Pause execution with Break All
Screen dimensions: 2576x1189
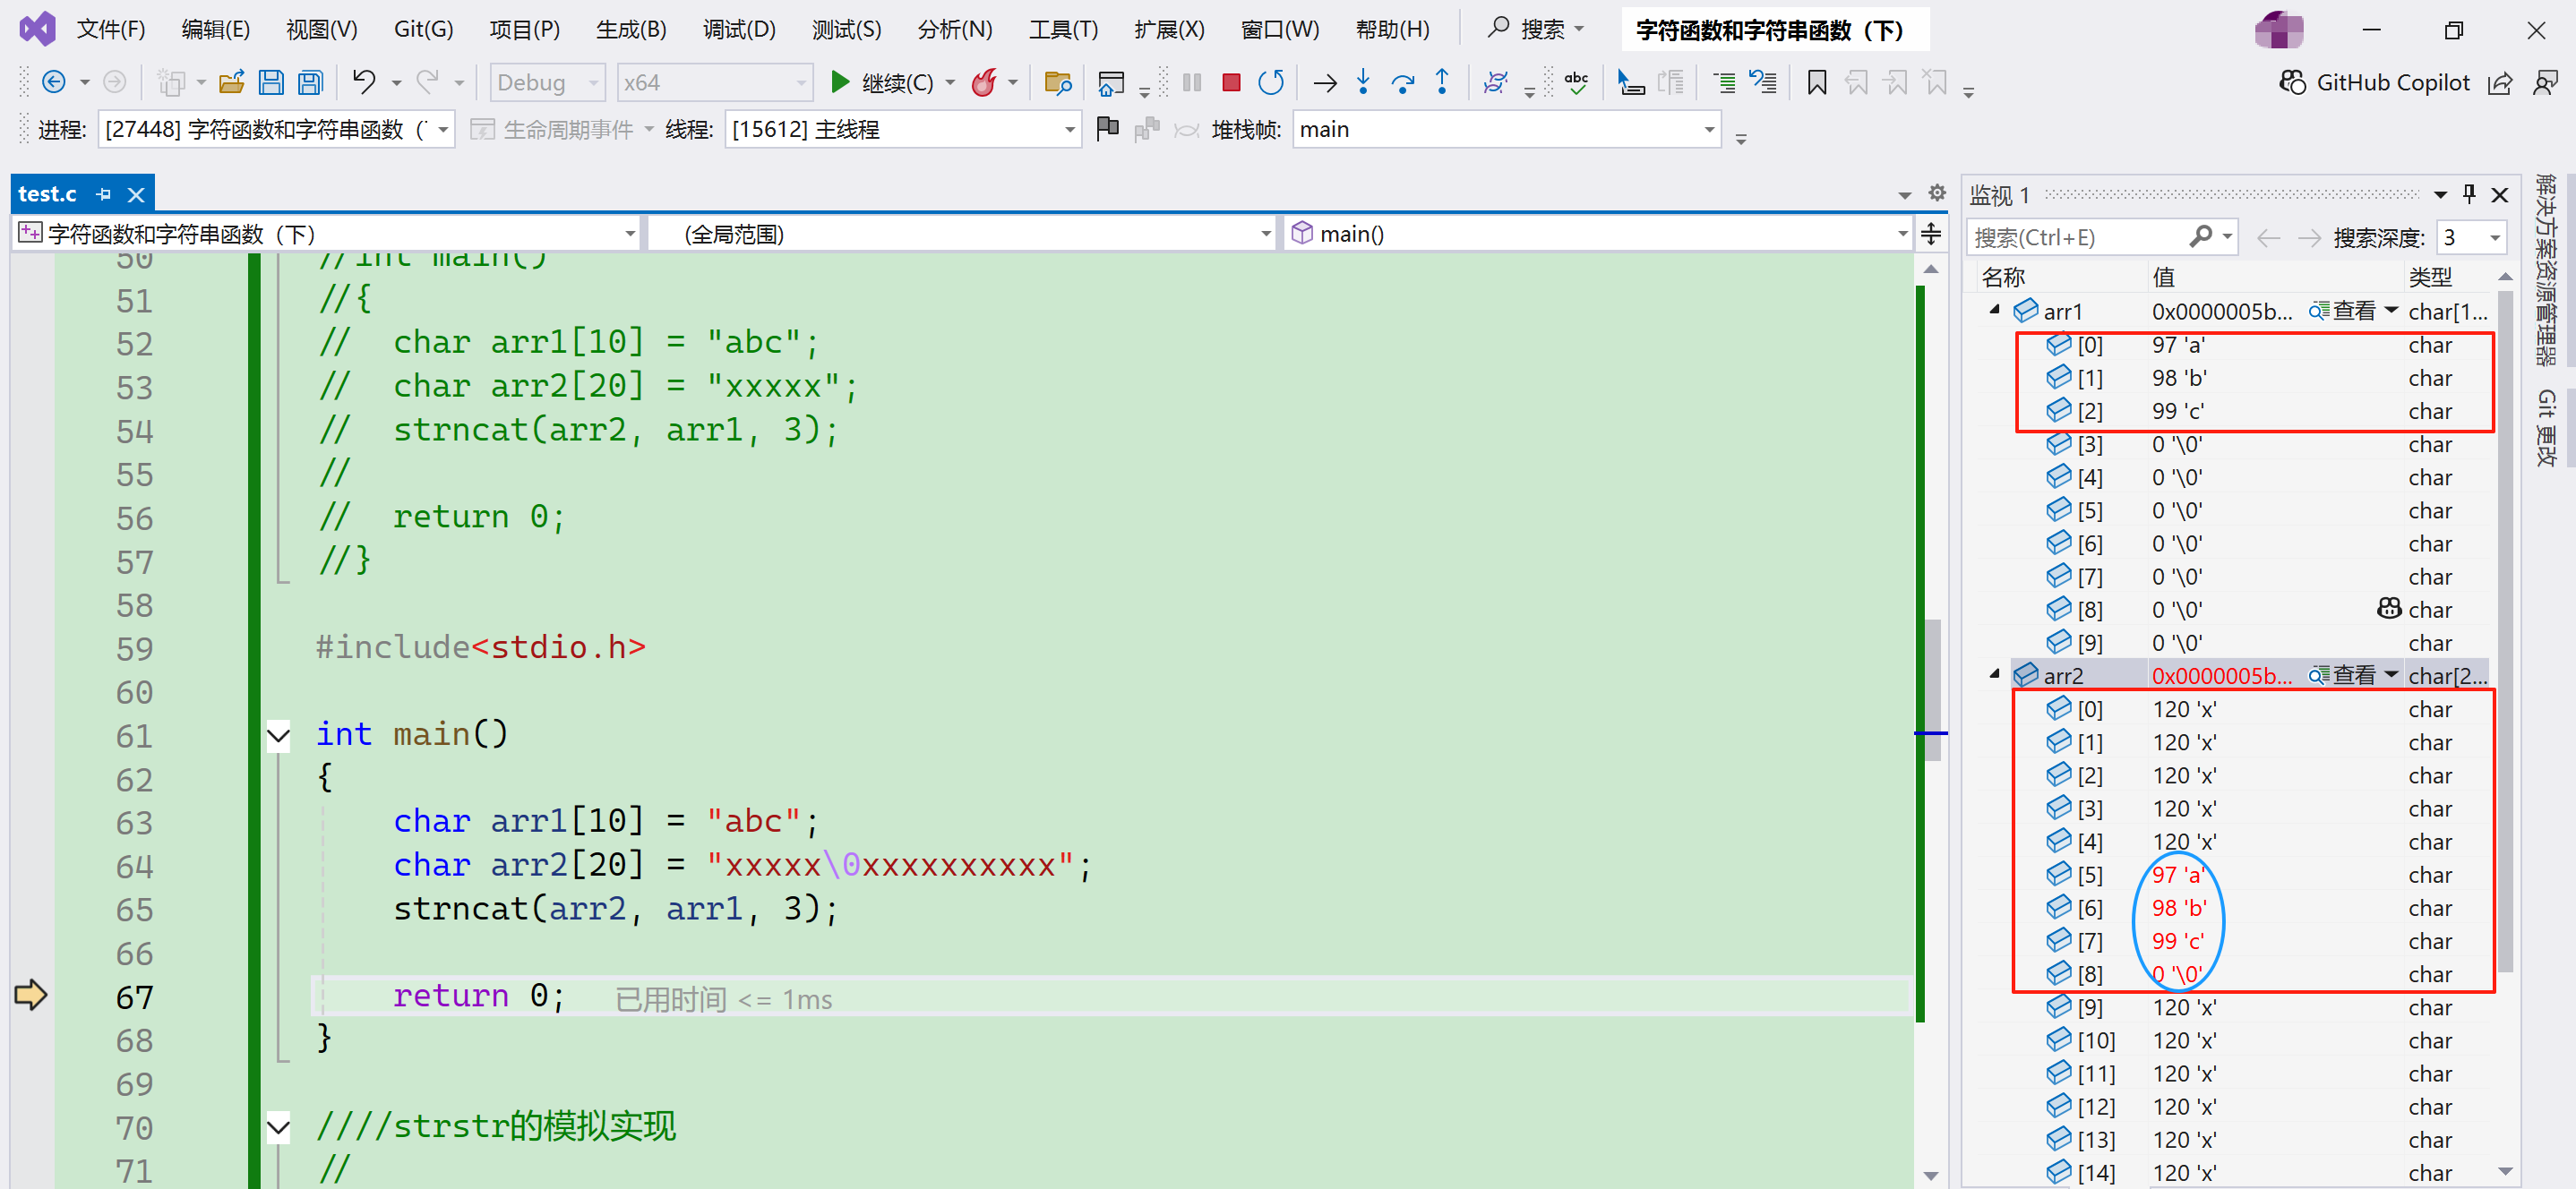point(1190,82)
